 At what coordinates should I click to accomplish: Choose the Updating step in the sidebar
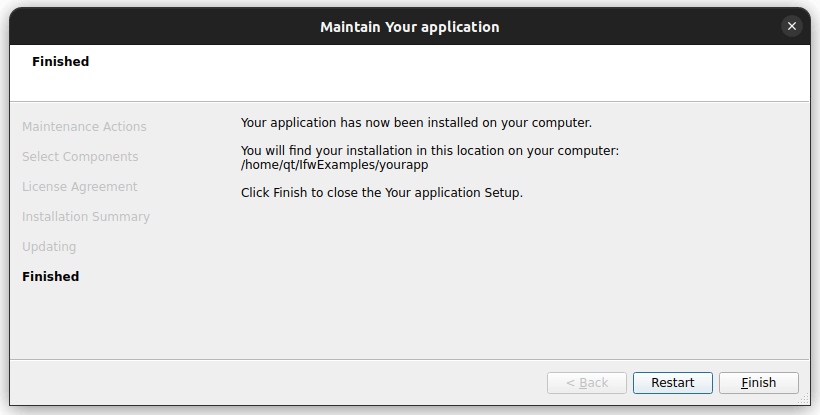[x=49, y=247]
